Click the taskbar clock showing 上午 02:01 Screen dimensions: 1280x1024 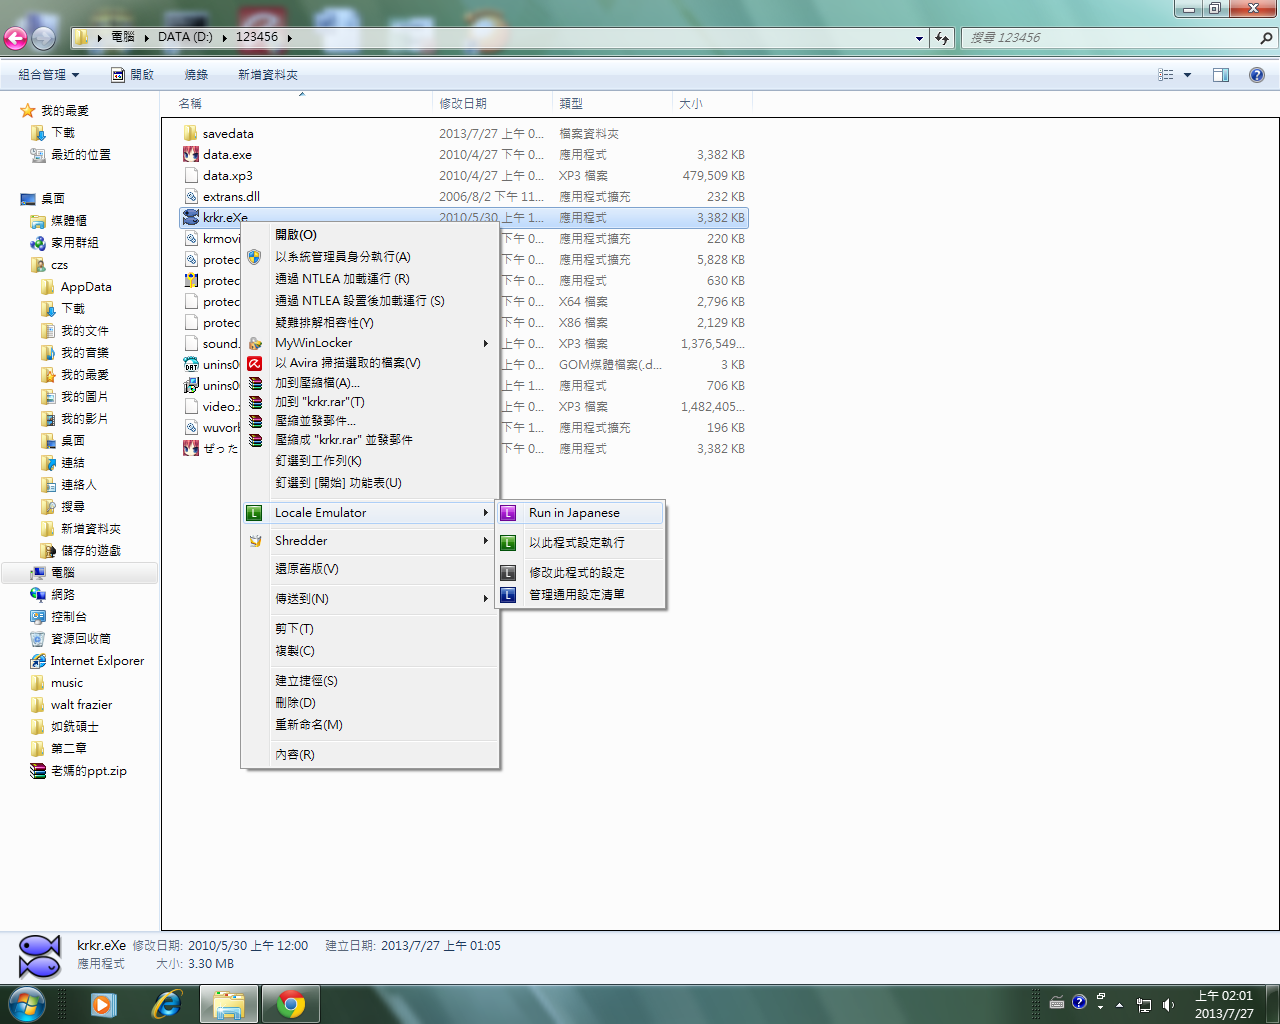coord(1224,1004)
